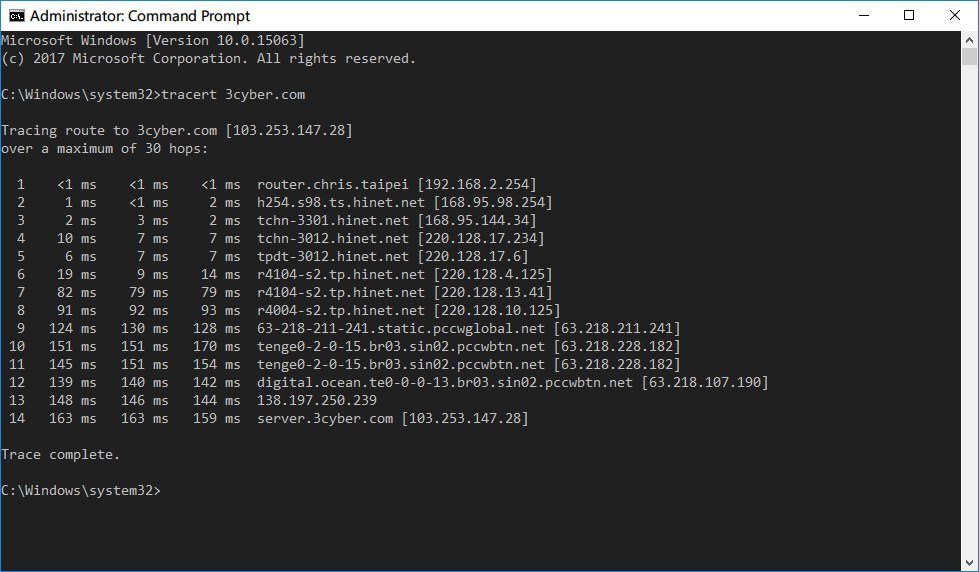Click server.3cyber.com in hop 14
Viewport: 979px width, 572px height.
[x=325, y=419]
